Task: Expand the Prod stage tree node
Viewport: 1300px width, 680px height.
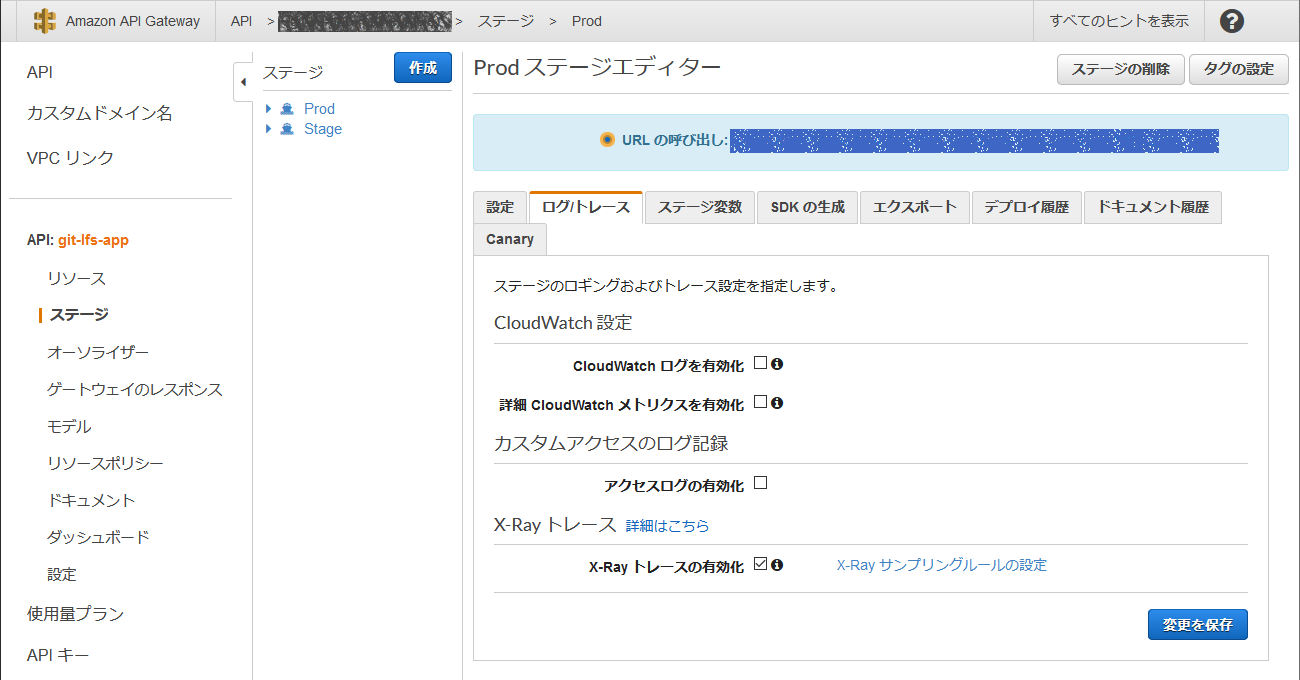Action: (267, 108)
